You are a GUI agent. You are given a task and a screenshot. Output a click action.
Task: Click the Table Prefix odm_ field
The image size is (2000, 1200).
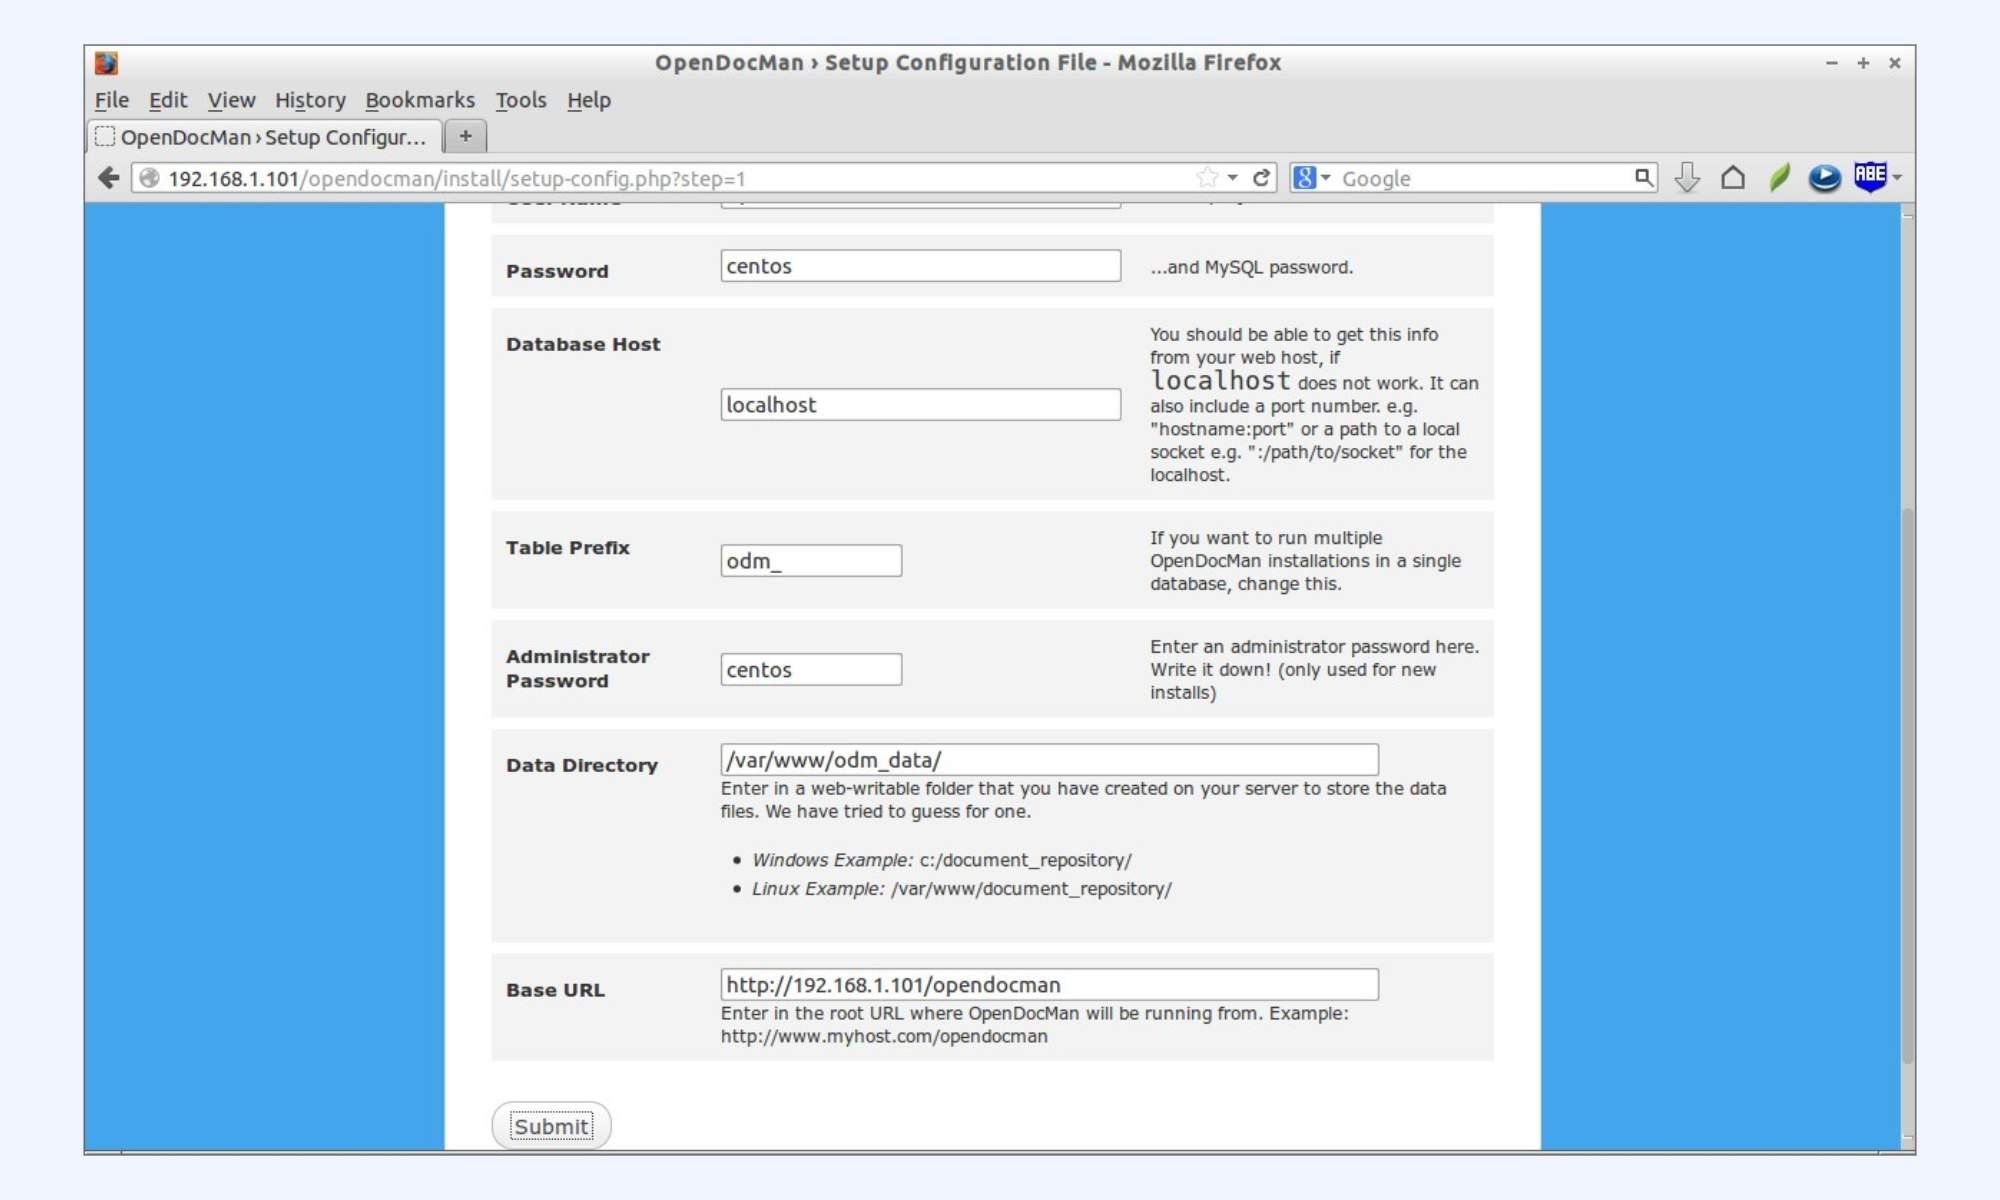pyautogui.click(x=811, y=561)
